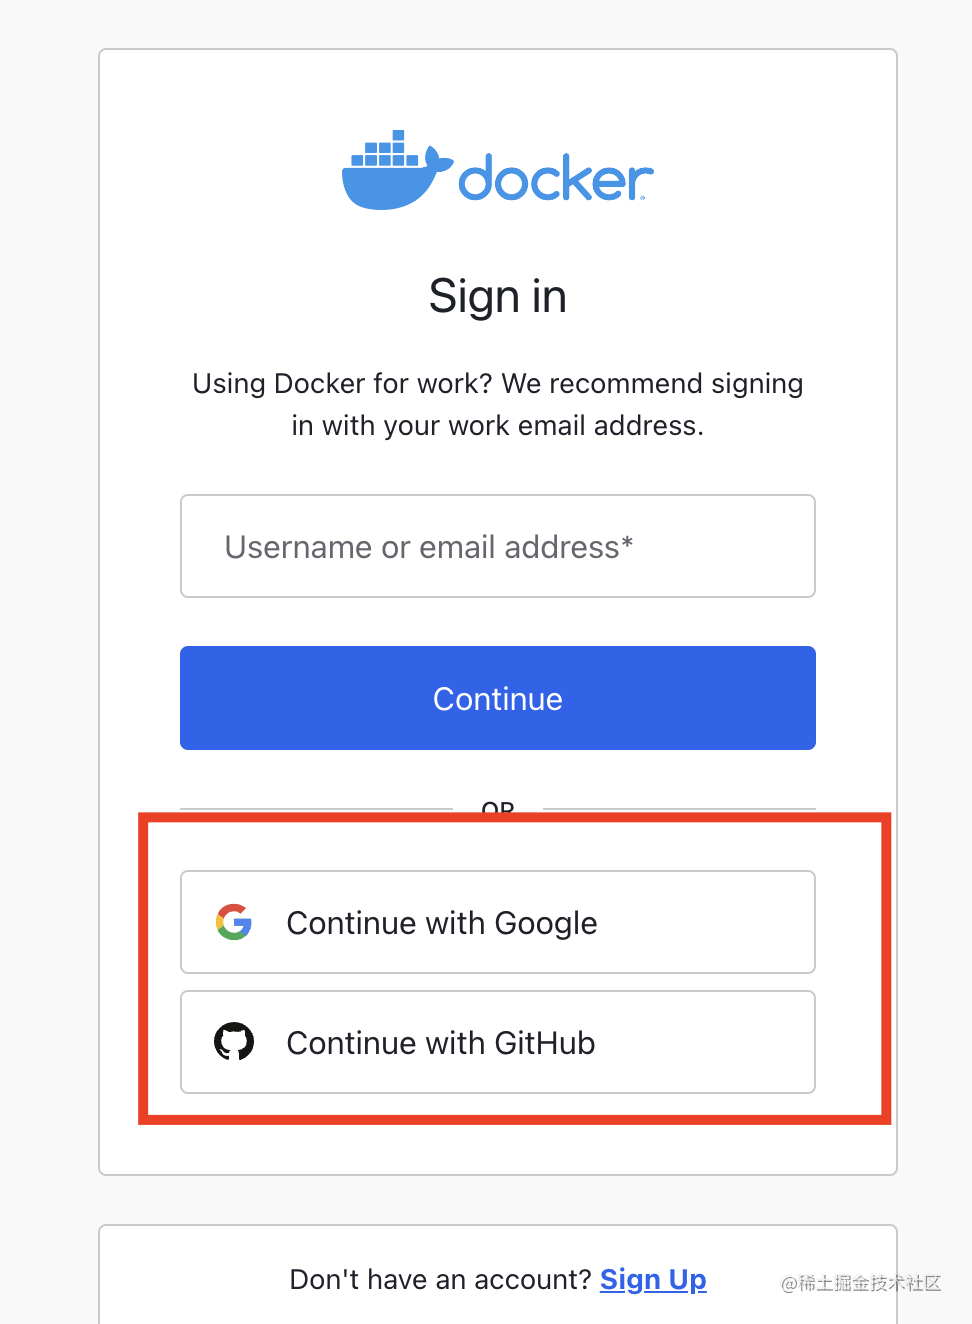Image resolution: width=972 pixels, height=1324 pixels.
Task: Click the 稀土掘金技术社区 watermark
Action: [x=861, y=1283]
